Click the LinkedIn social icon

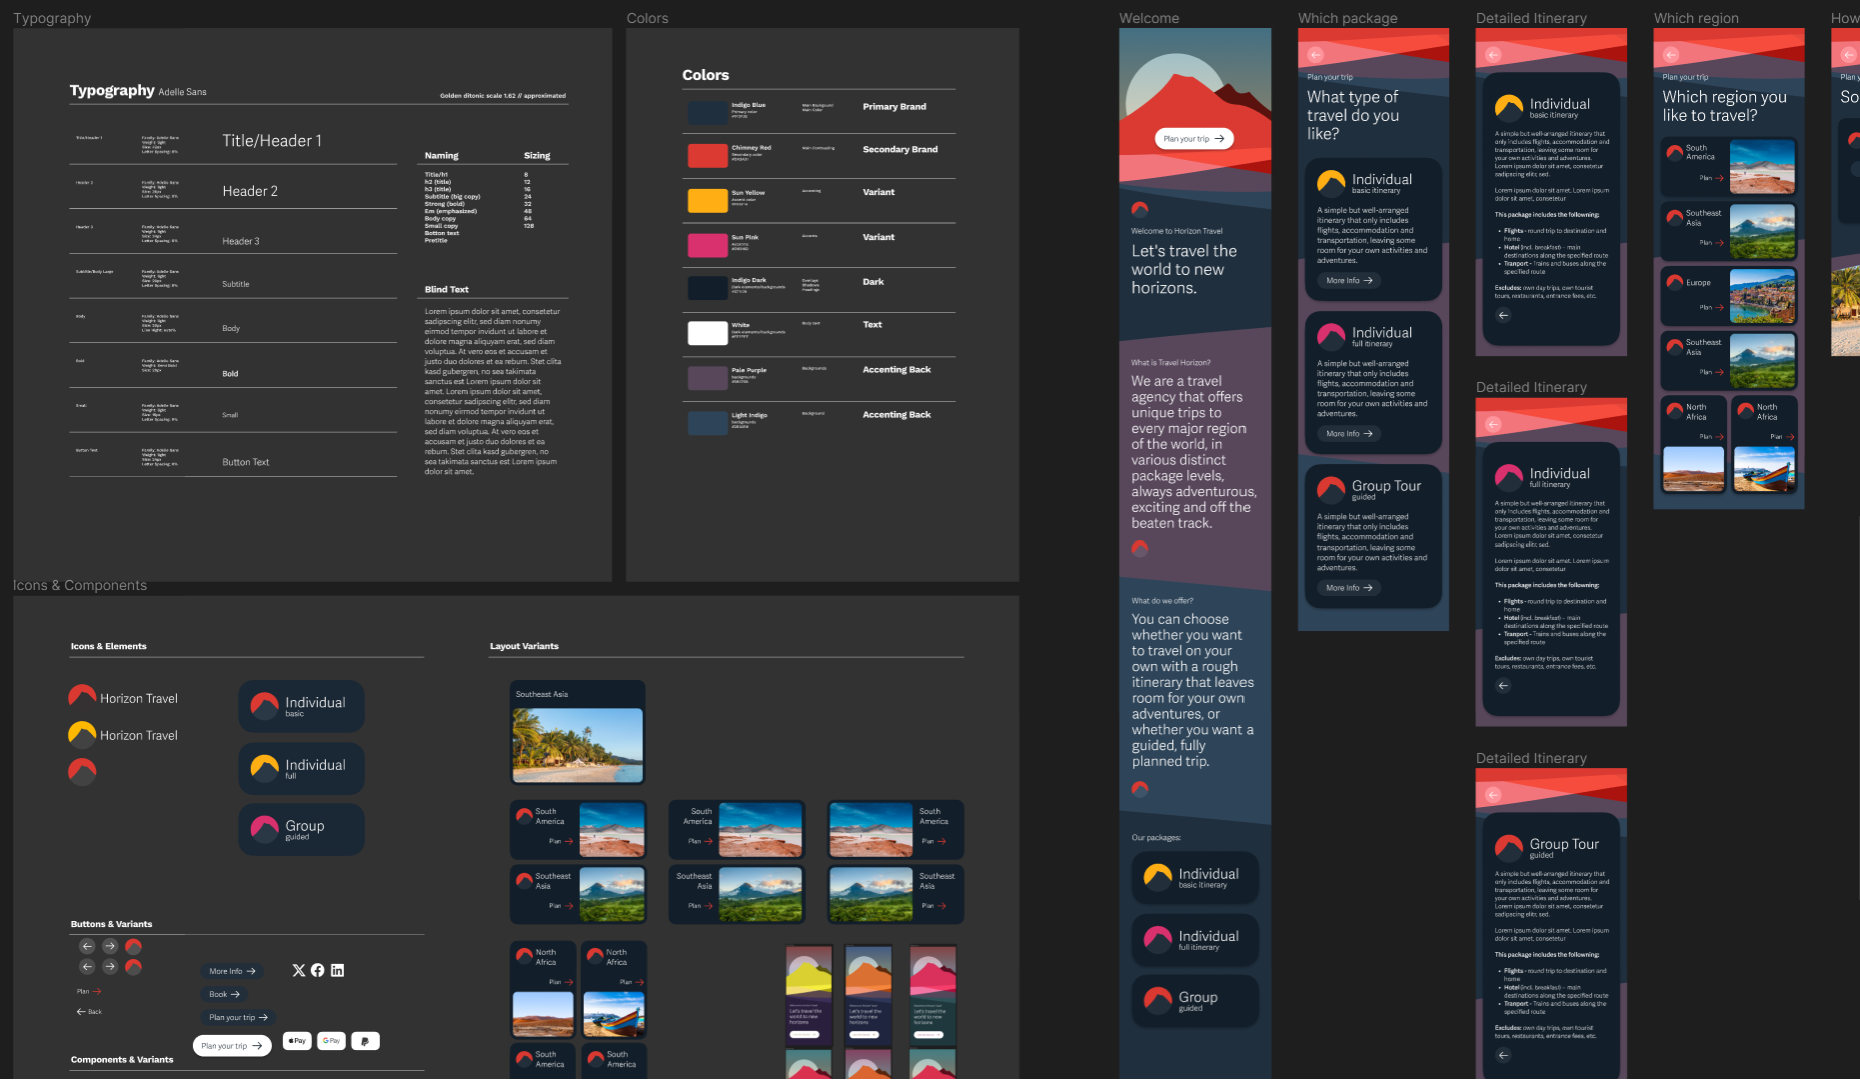point(337,970)
